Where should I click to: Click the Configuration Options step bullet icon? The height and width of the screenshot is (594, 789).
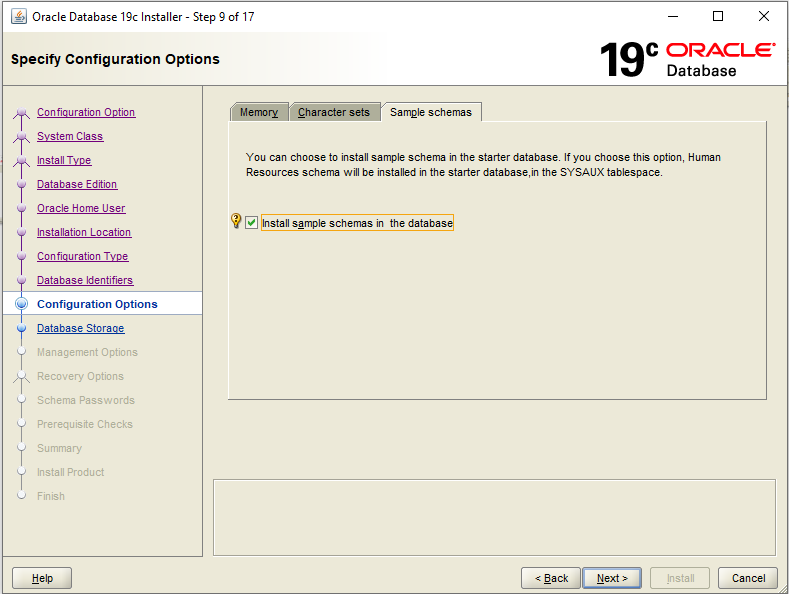[22, 304]
